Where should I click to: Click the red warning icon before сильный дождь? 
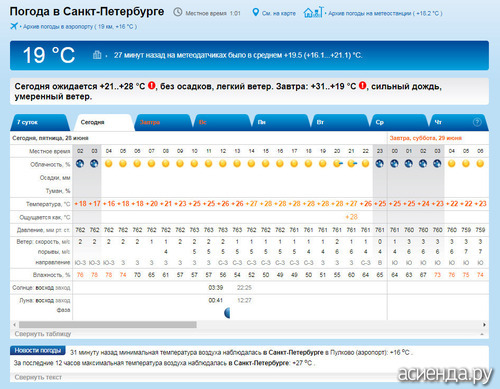(x=362, y=86)
